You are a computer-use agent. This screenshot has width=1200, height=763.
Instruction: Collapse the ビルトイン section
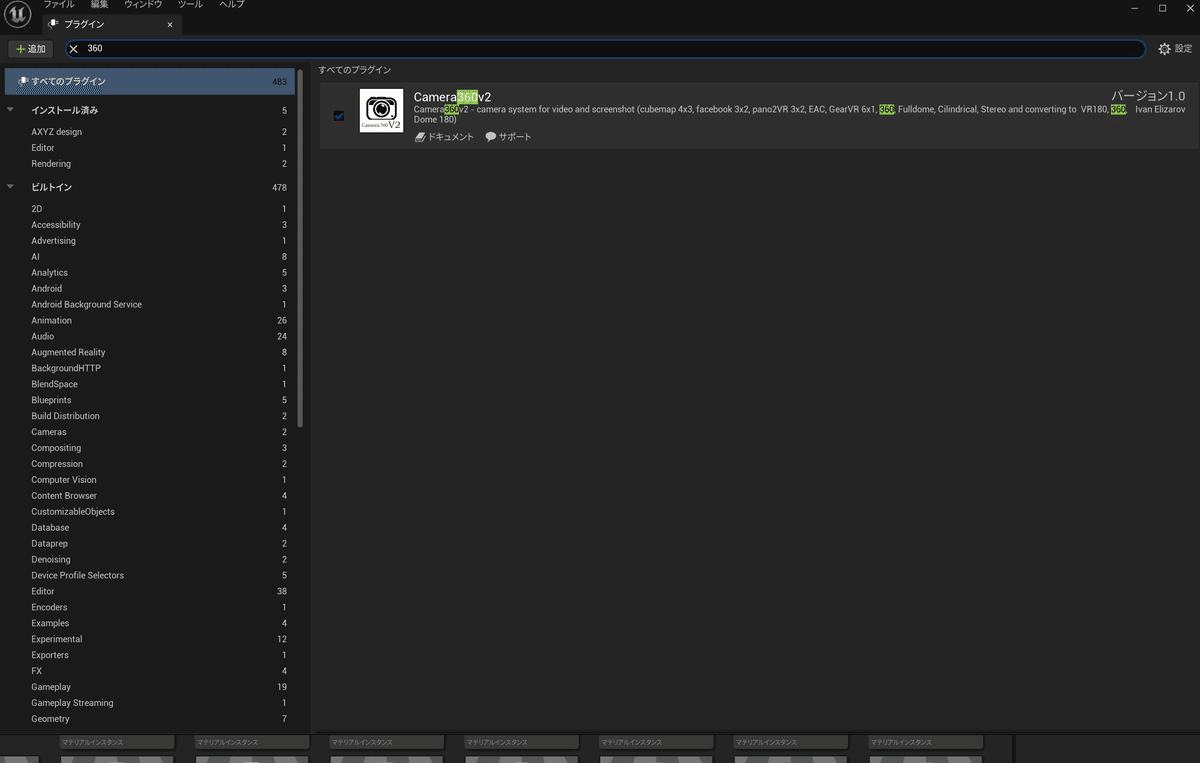tap(10, 187)
